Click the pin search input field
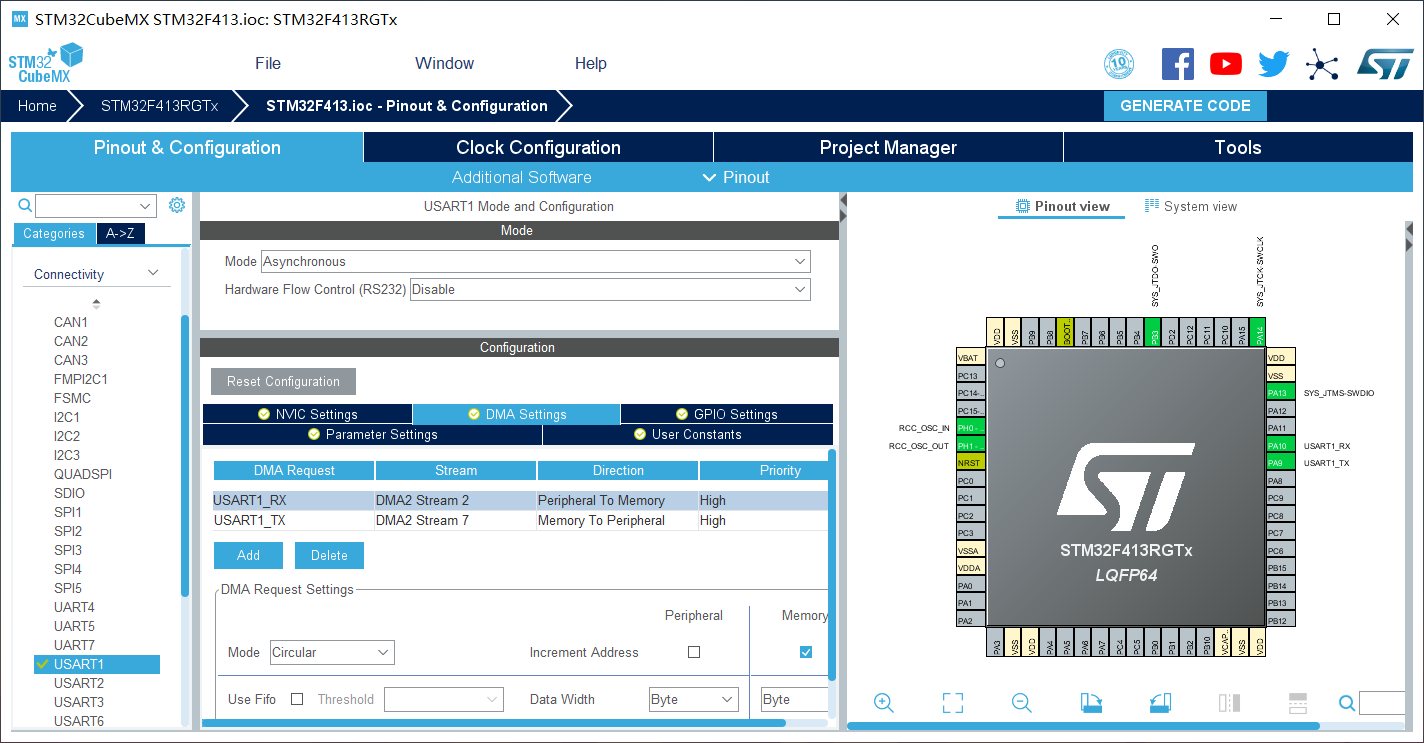Image resolution: width=1424 pixels, height=743 pixels. [1382, 703]
